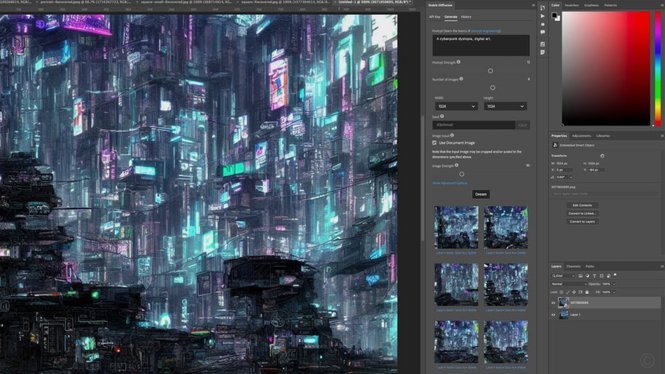Select the top-left generated thumbnail

[x=456, y=227]
